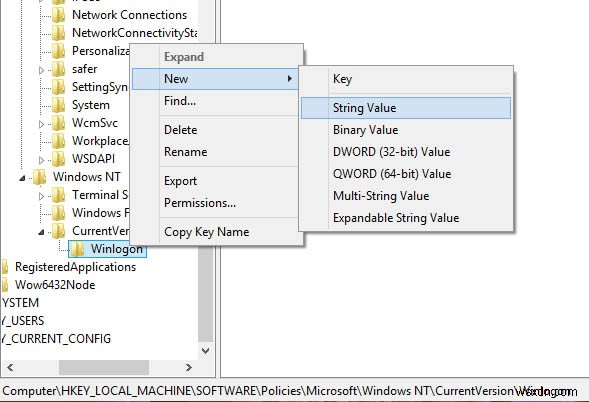Click the Workplace folder icon
Screen dimensions: 589x402
click(59, 141)
